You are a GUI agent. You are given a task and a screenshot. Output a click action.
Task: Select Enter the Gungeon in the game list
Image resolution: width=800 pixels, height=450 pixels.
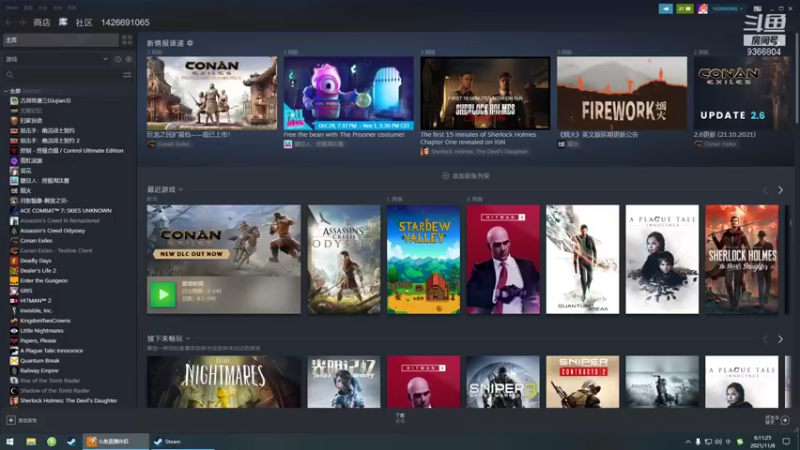(44, 281)
